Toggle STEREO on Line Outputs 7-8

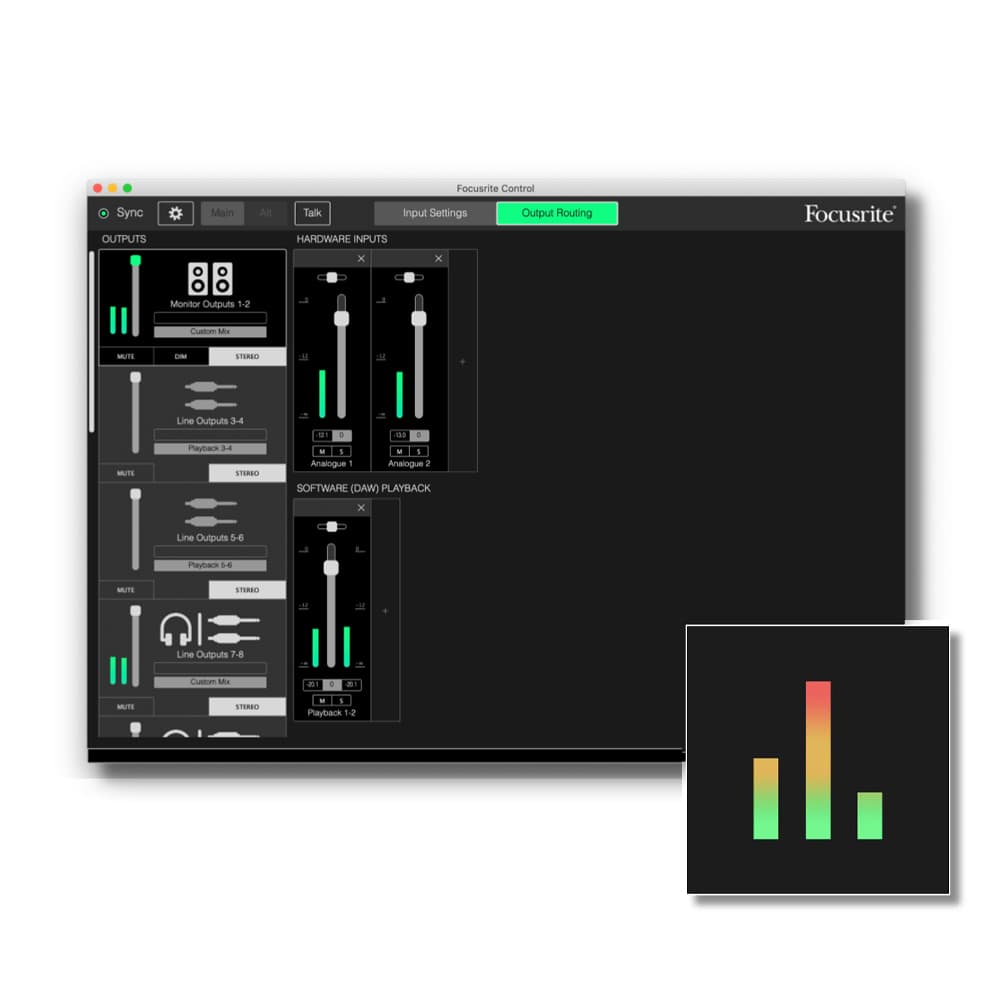point(247,707)
